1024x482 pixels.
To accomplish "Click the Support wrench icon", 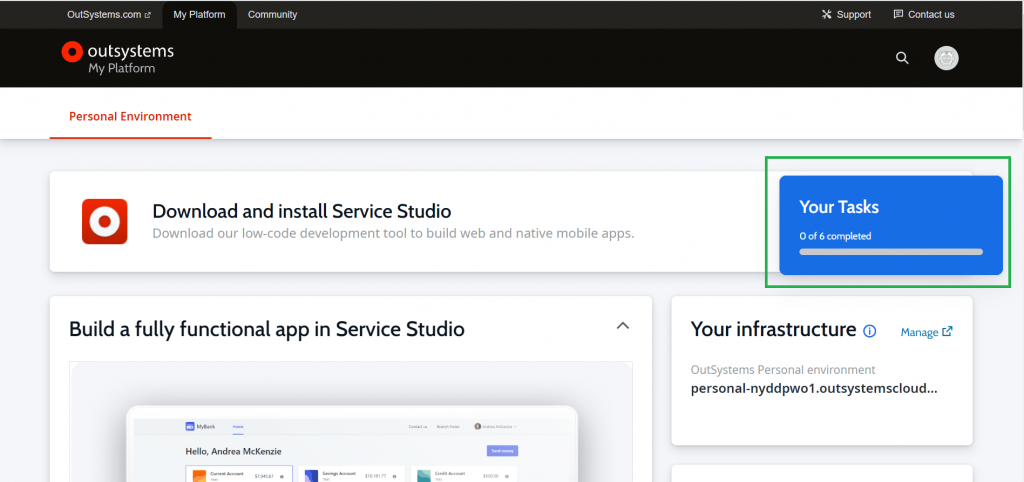I will click(x=827, y=14).
